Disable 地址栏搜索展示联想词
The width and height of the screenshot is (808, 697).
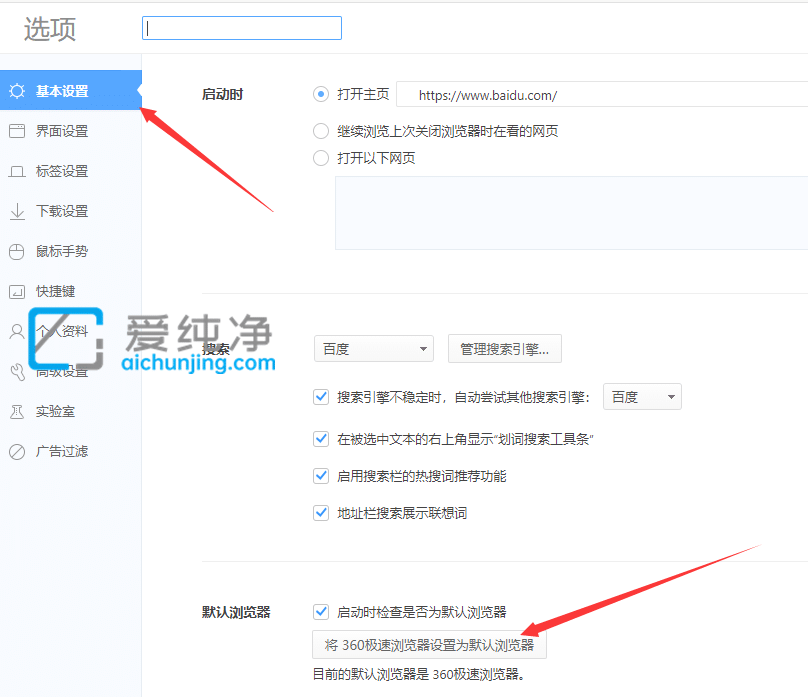click(321, 513)
